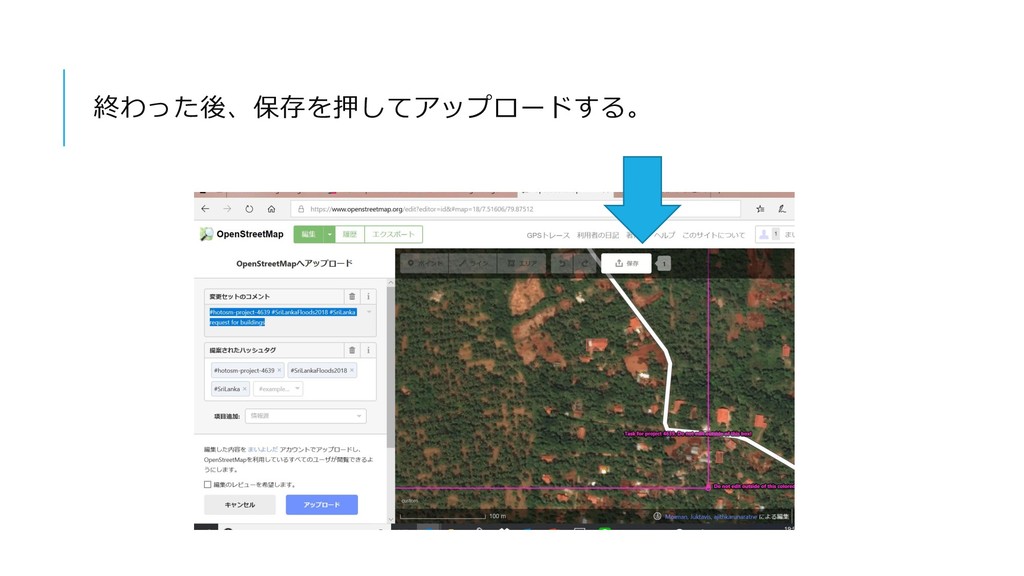Remove the #SriLanka hashtag chip
This screenshot has width=1024, height=576.
(x=245, y=389)
